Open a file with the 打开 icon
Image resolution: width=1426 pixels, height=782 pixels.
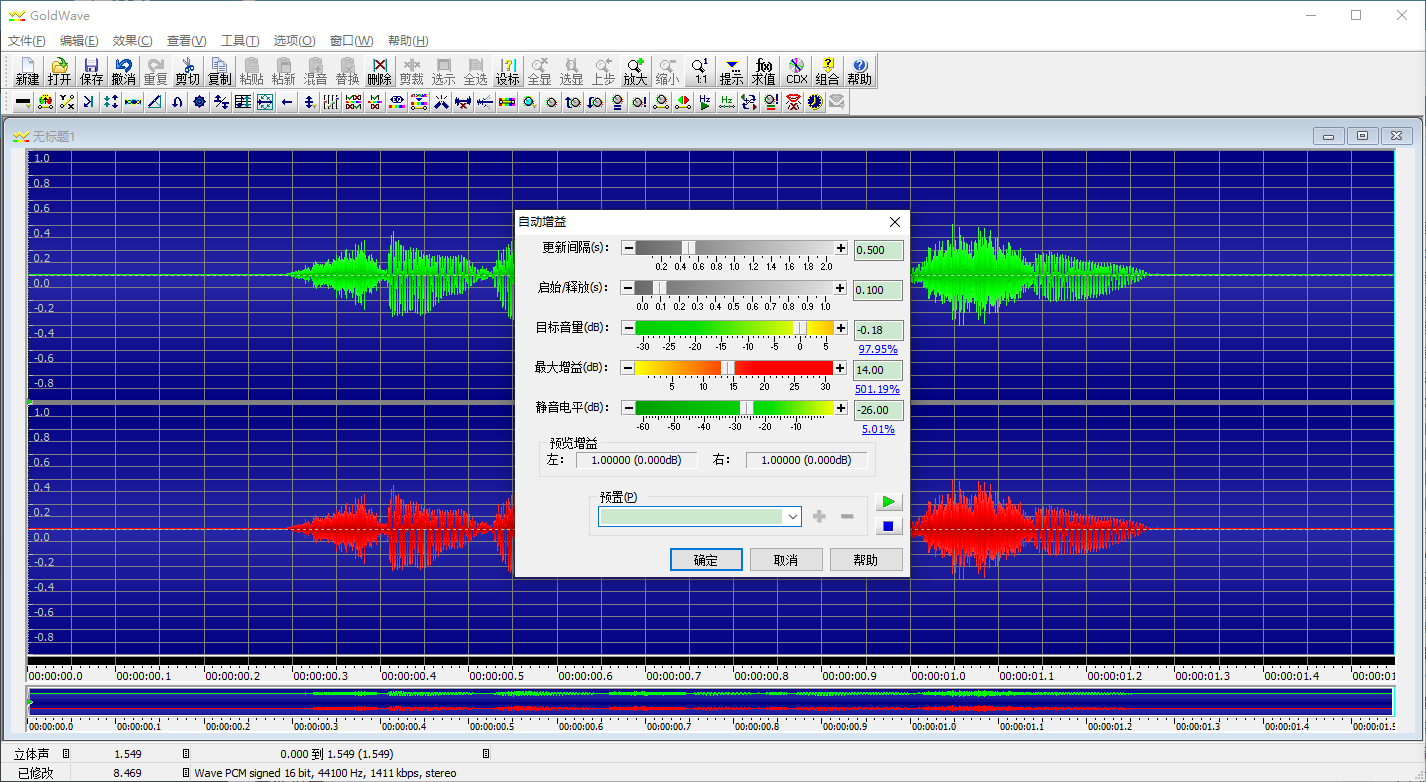coord(60,71)
